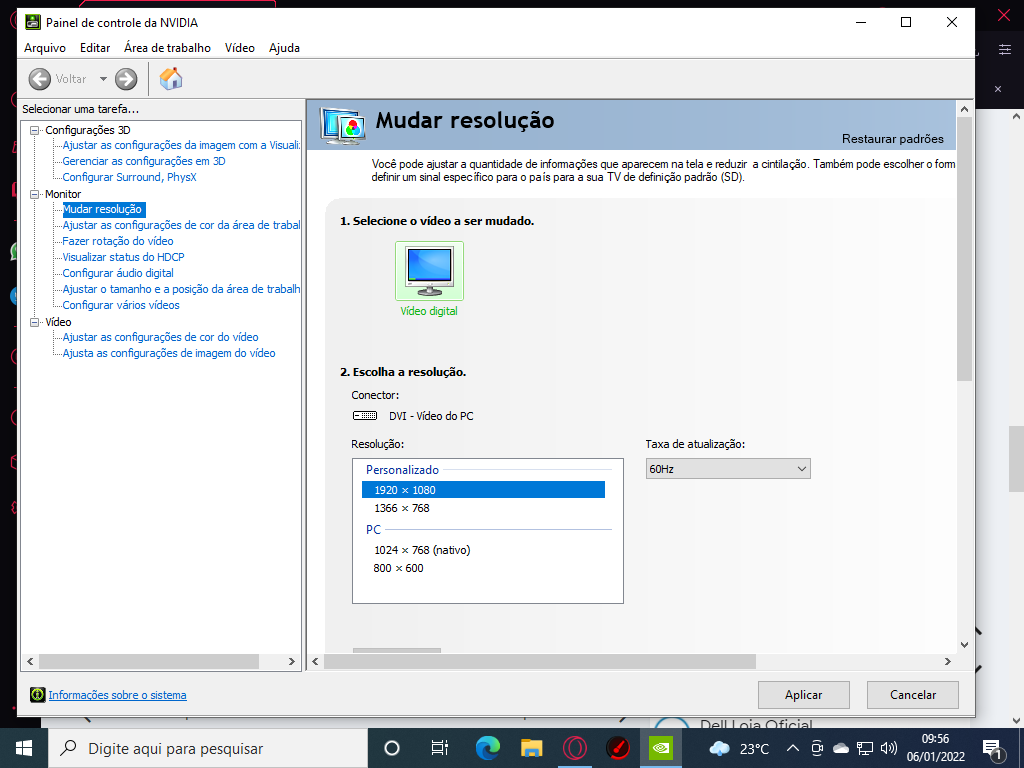1024x768 pixels.
Task: Select Mudar resolução in the task tree
Action: tap(103, 210)
